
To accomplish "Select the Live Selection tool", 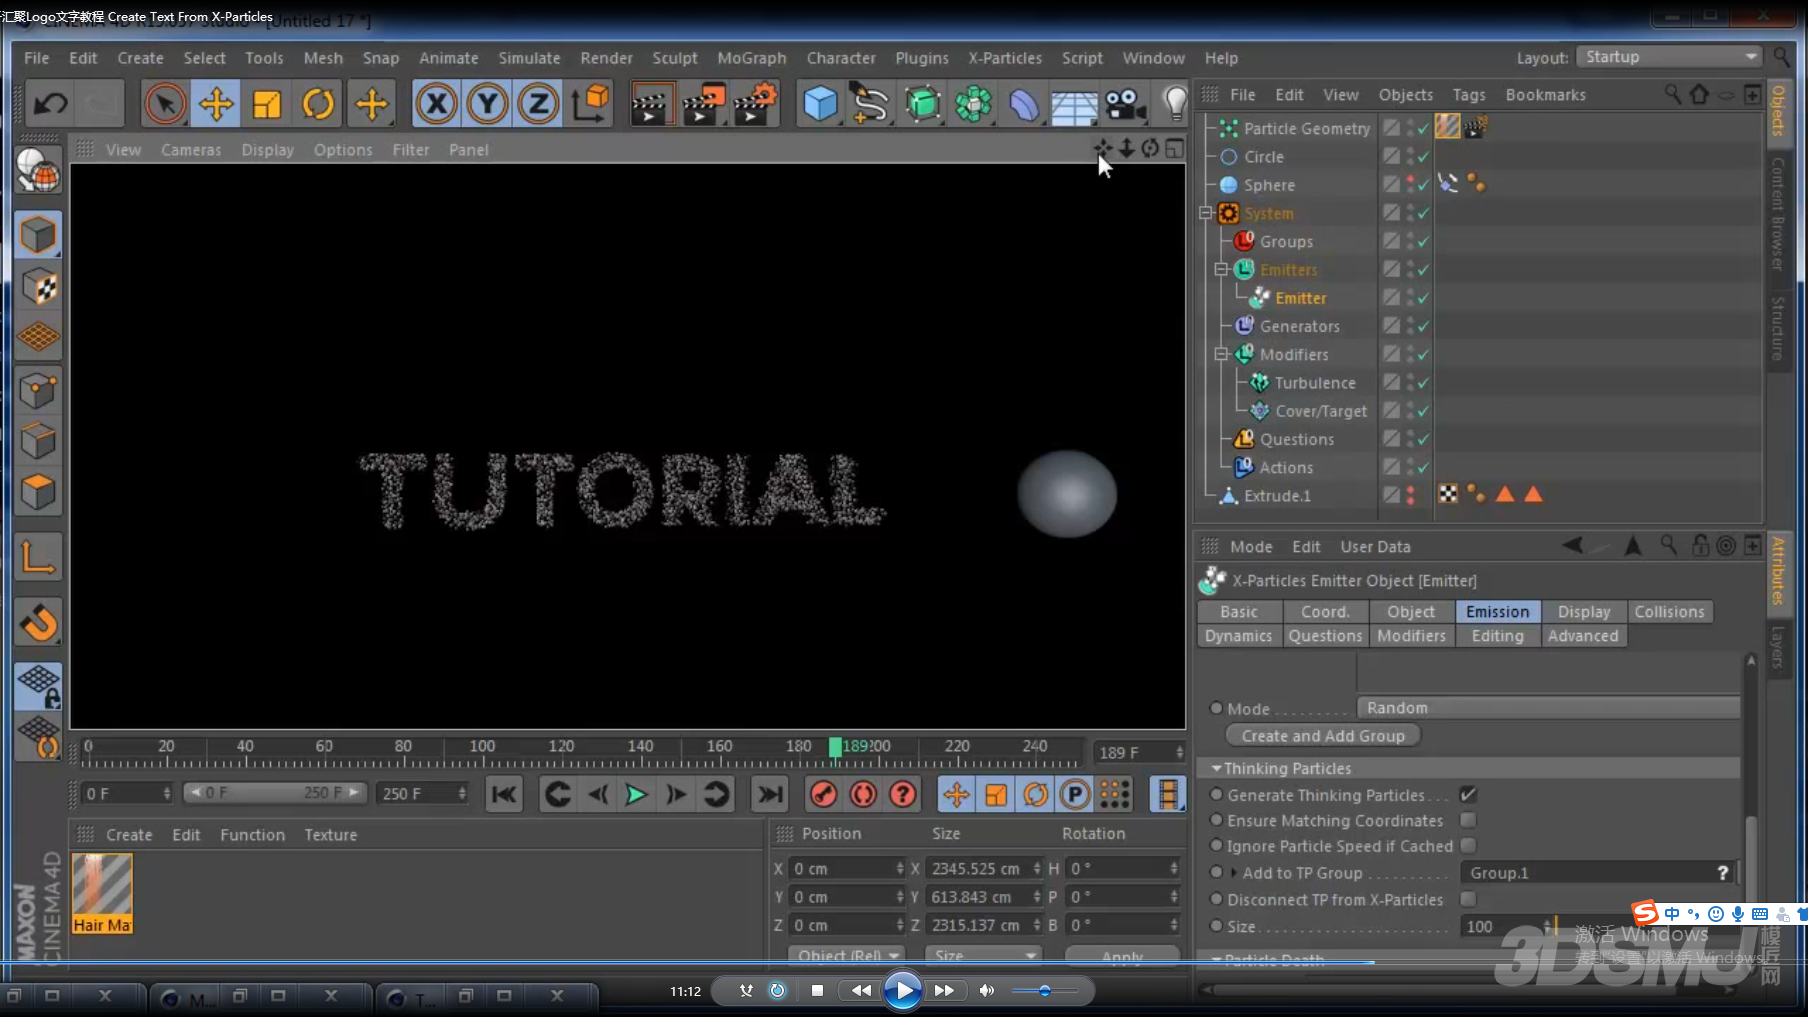I will [165, 103].
